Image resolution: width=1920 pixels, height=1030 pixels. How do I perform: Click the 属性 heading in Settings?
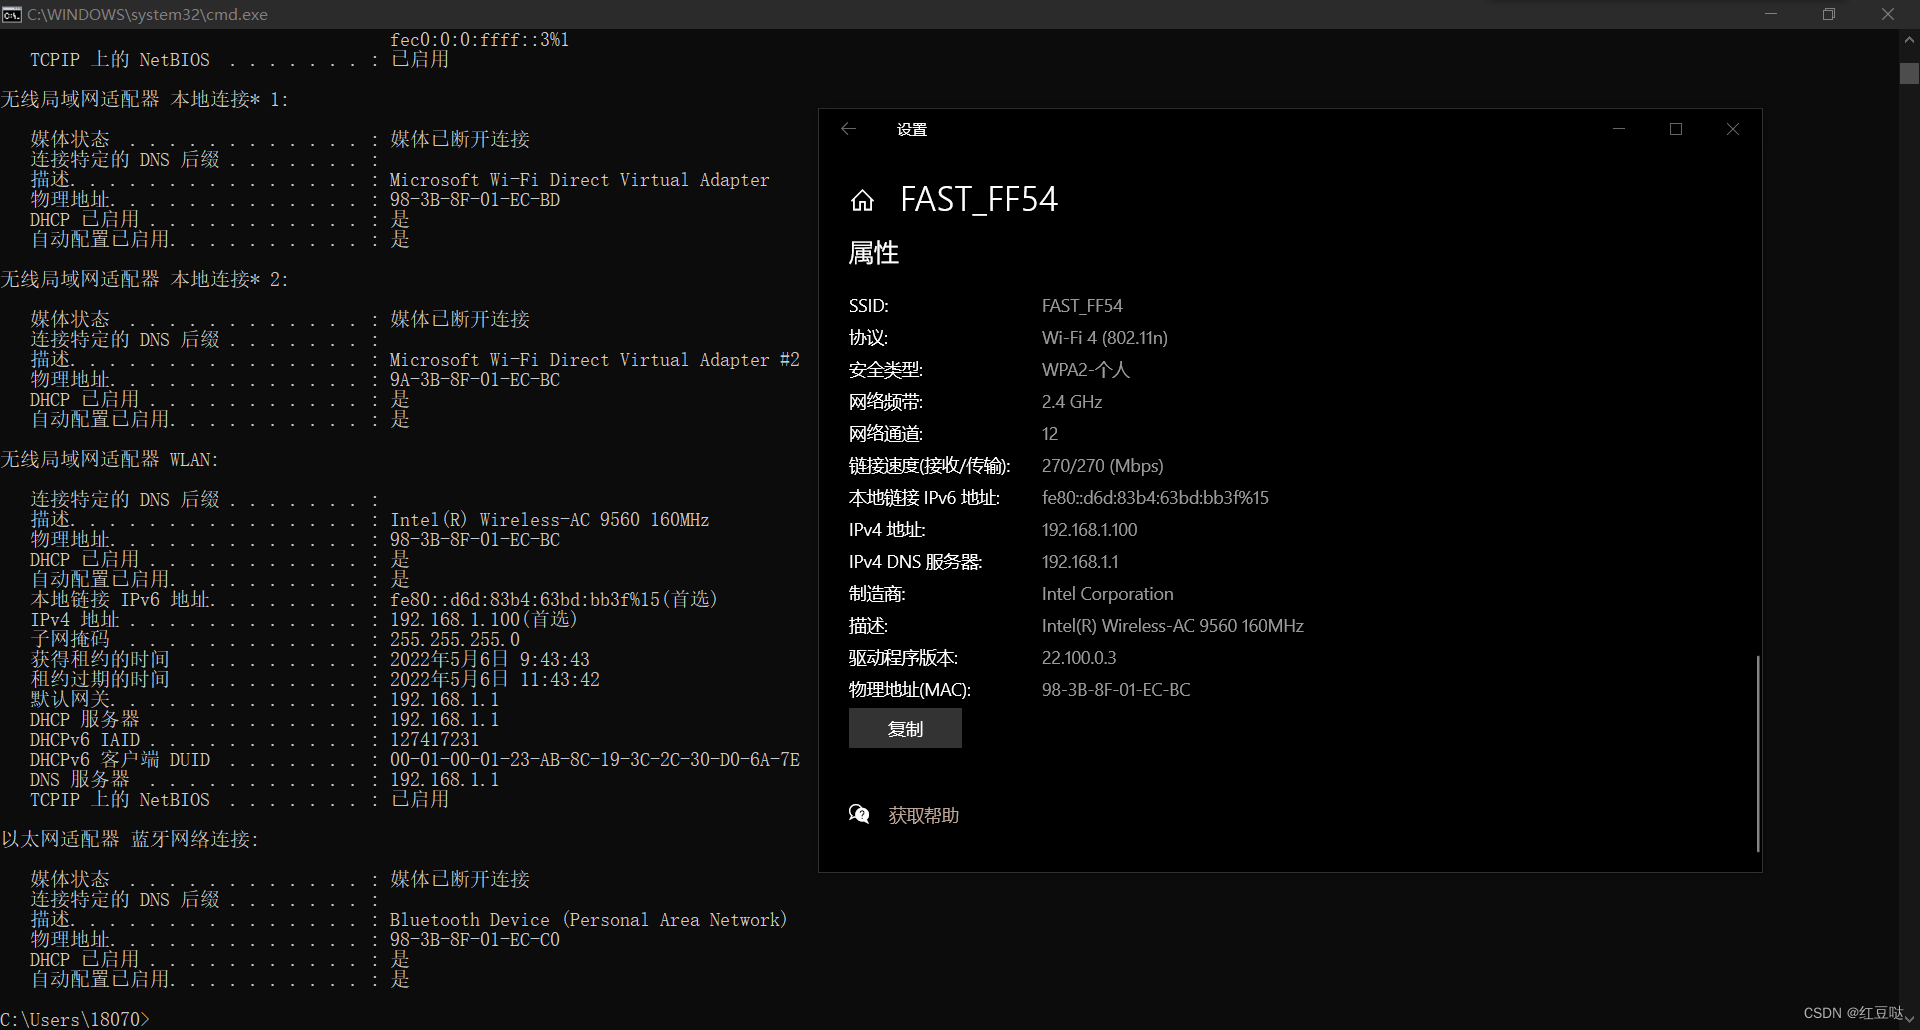pos(874,253)
